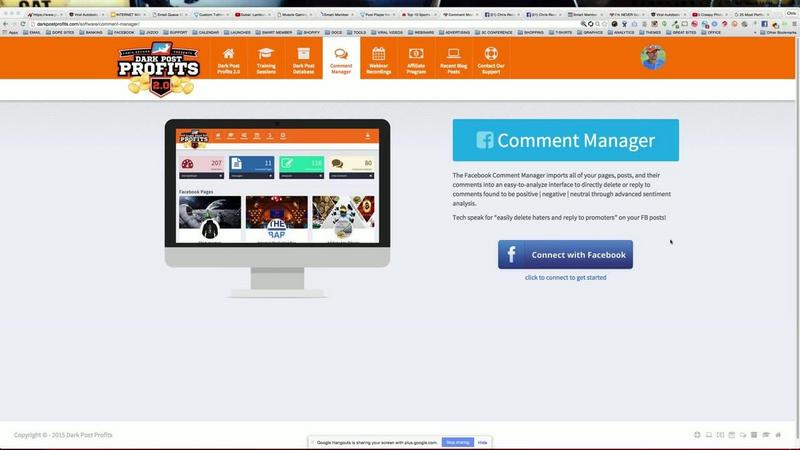Click footer lifebuoy support icon

[697, 435]
